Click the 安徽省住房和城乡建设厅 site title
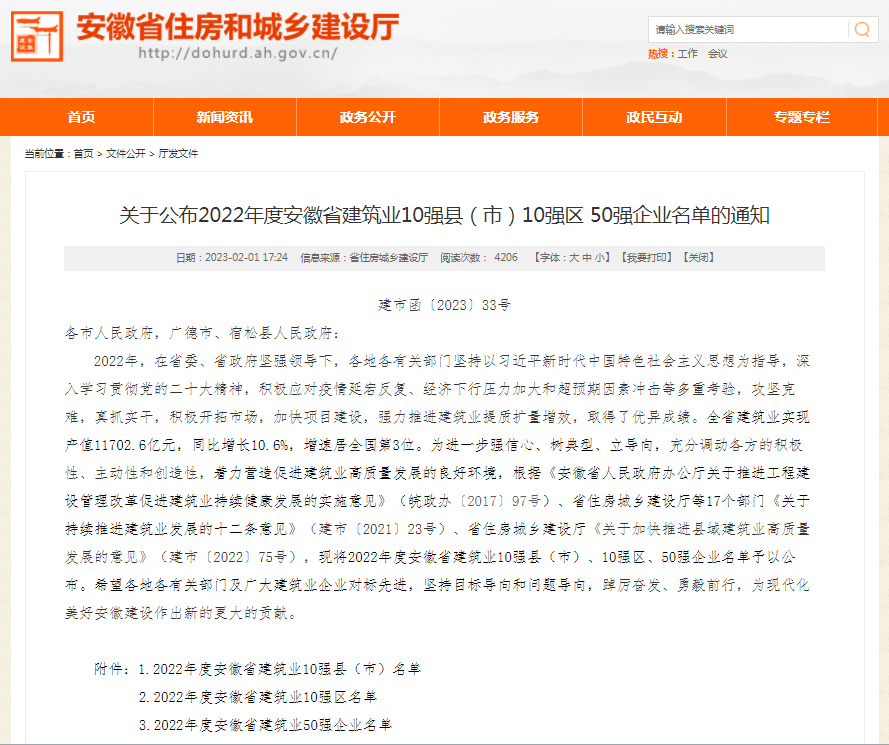The image size is (889, 745). (238, 26)
